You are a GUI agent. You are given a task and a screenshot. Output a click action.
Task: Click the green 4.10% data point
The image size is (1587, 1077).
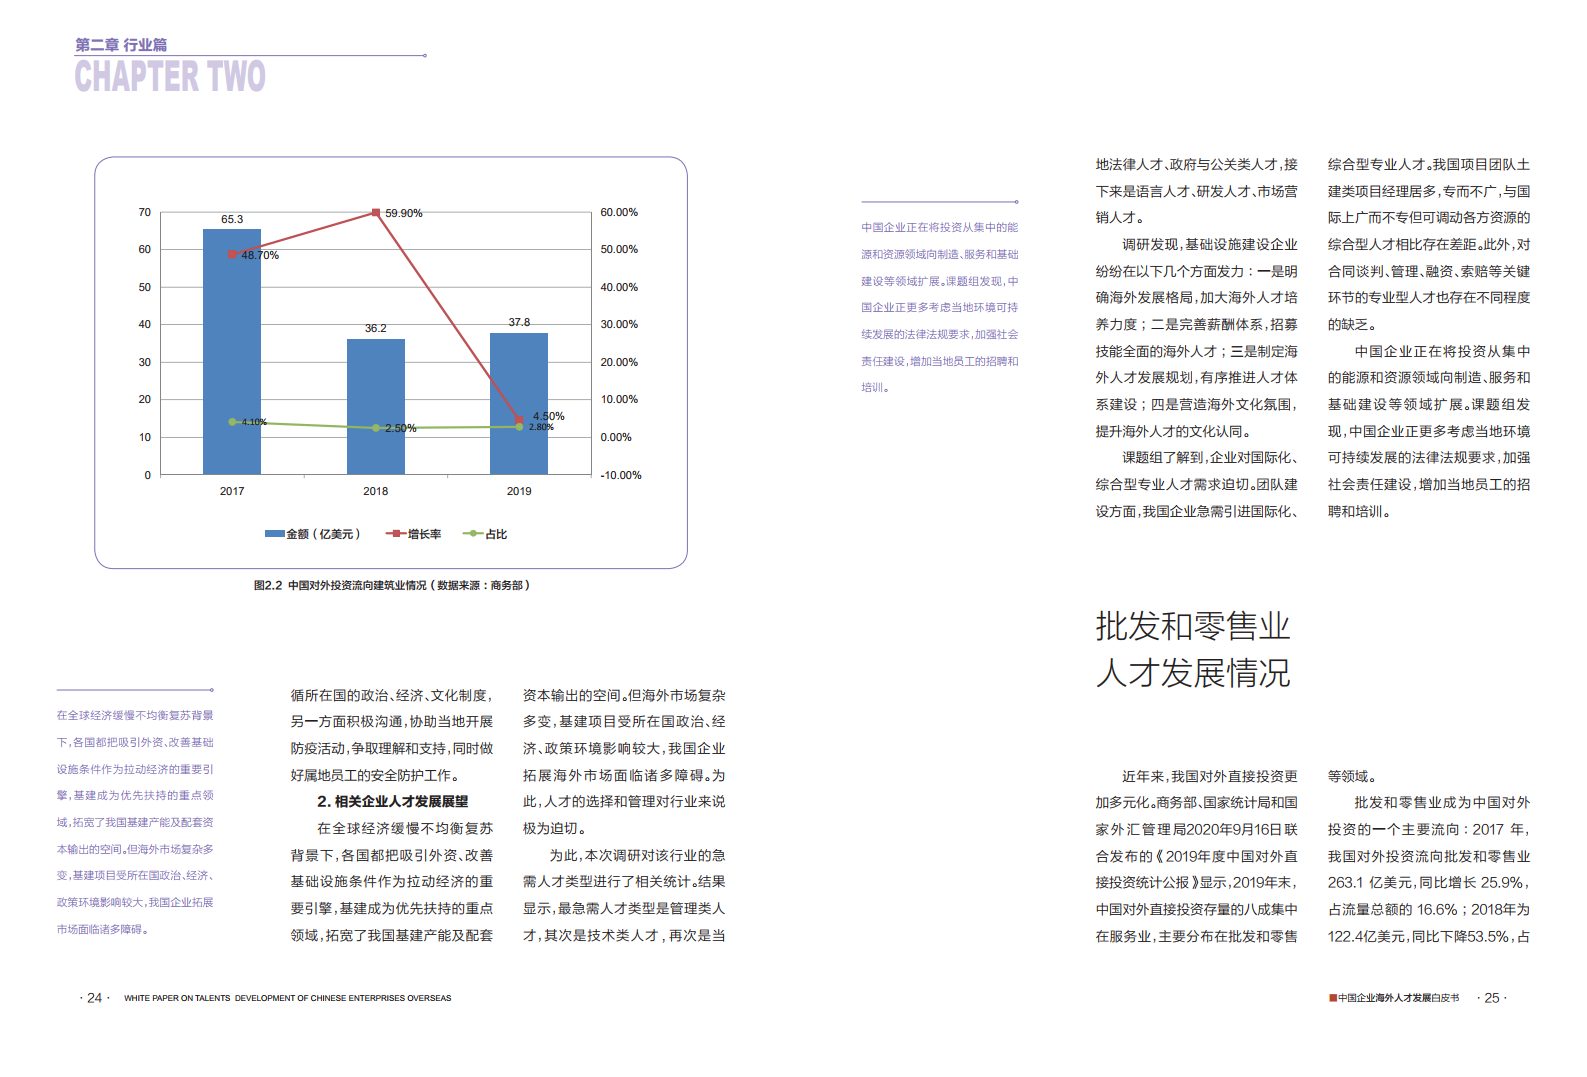tap(232, 422)
